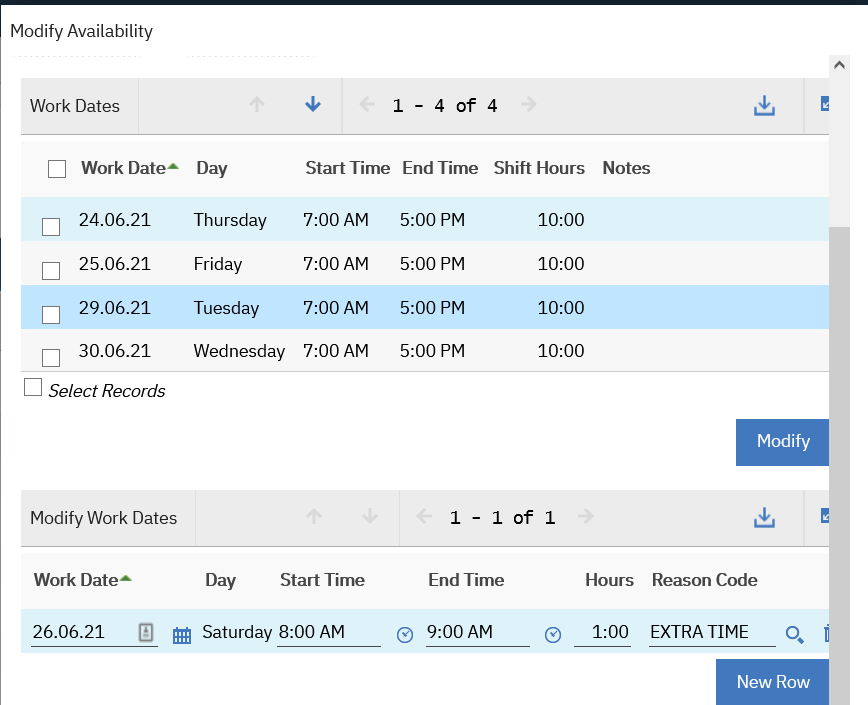
Task: Open End Time clock picker
Action: (553, 634)
